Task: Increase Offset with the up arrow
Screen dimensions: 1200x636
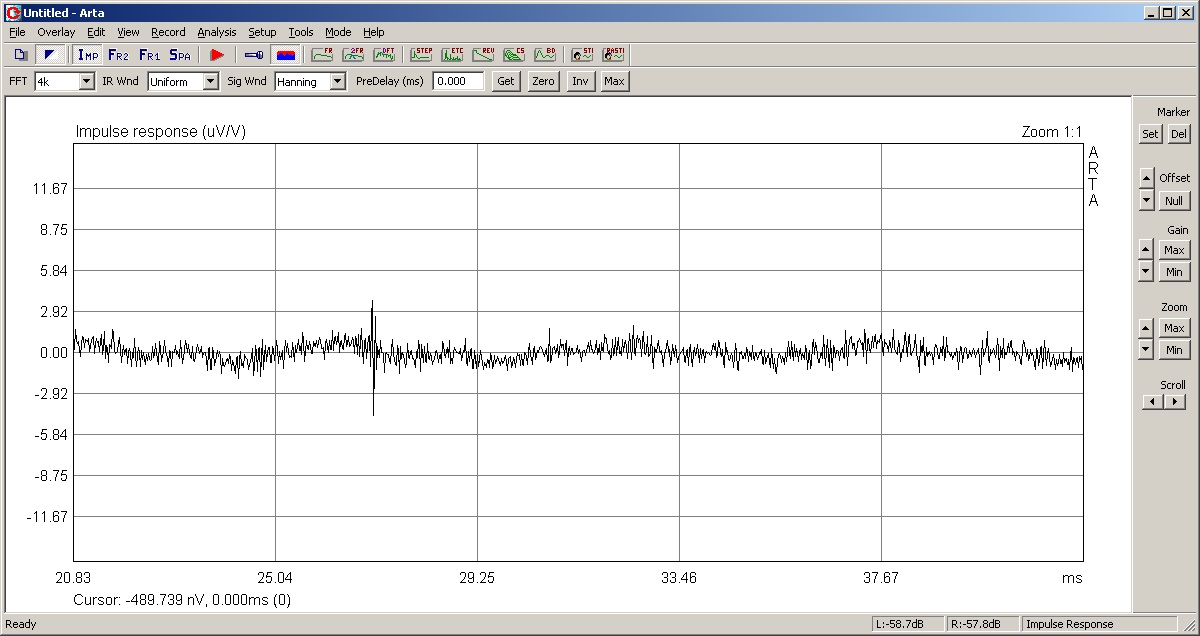Action: tap(1146, 177)
